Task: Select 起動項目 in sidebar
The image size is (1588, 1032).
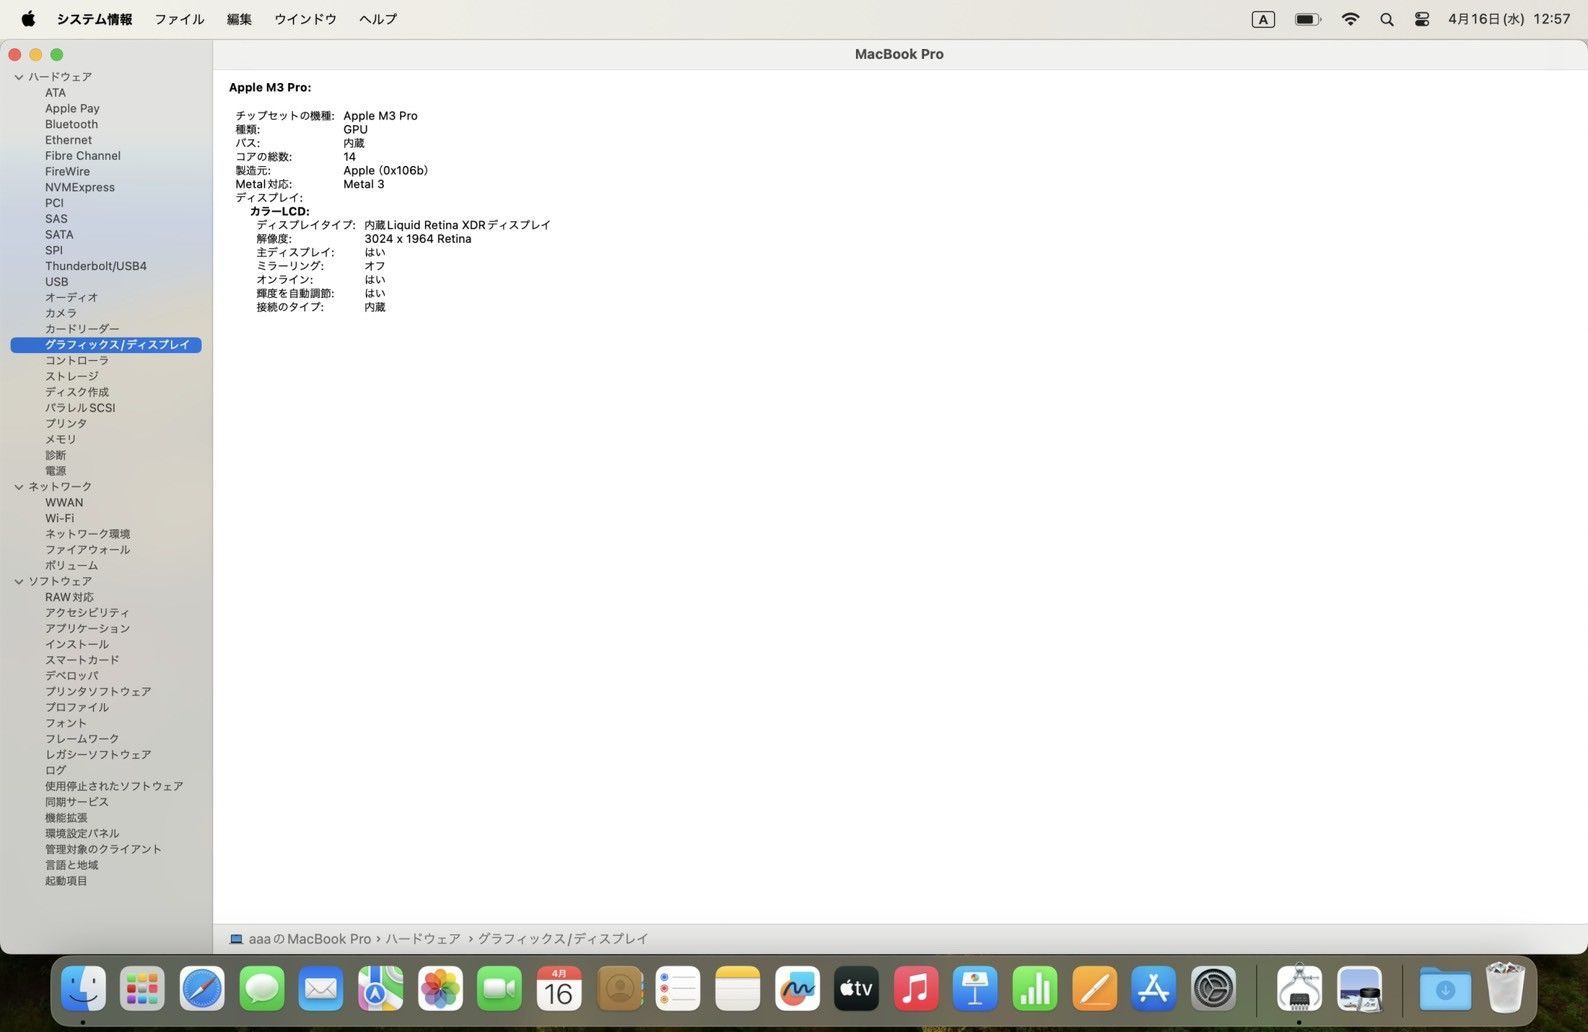Action: click(66, 881)
